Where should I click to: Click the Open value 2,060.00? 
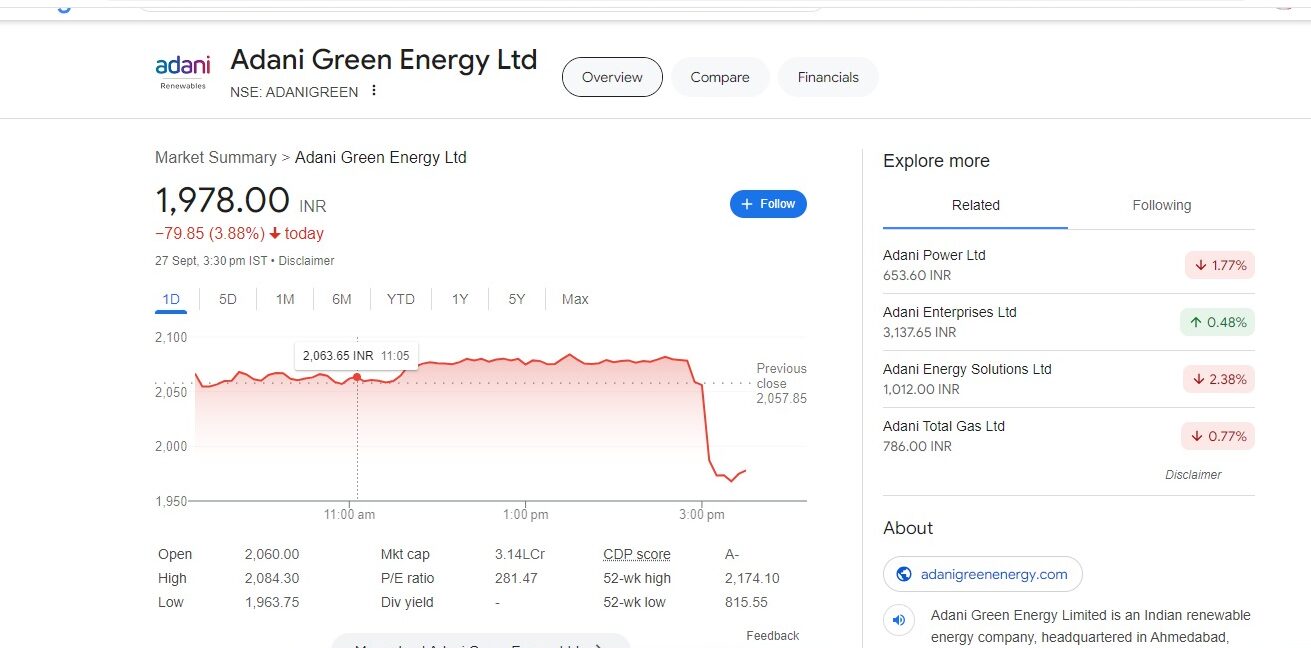tap(272, 554)
